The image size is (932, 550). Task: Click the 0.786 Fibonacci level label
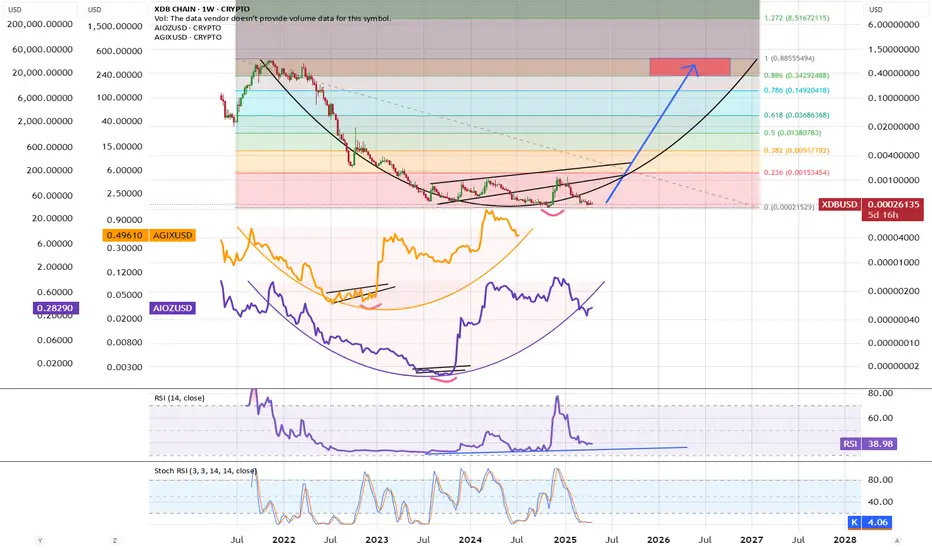(796, 90)
